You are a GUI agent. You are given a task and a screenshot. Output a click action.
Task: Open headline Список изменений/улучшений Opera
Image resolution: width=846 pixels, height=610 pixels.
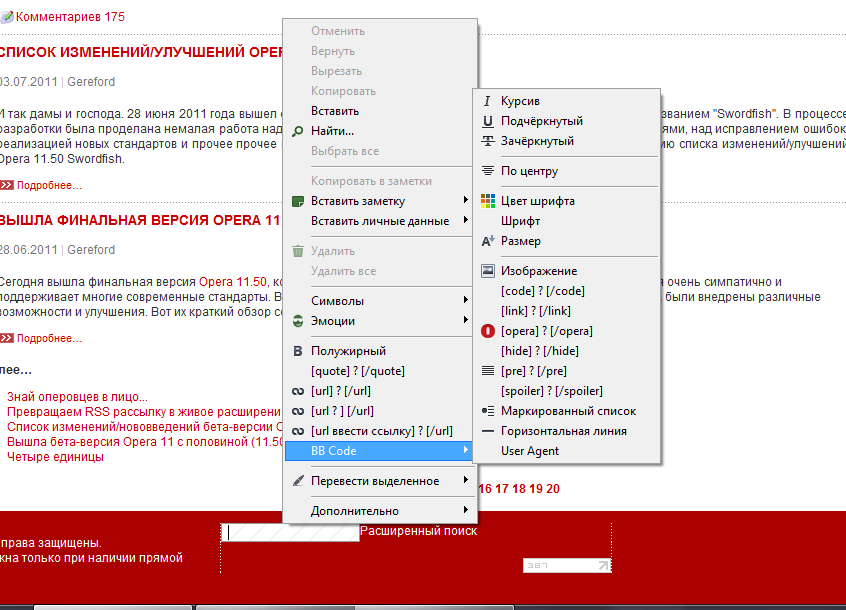tap(141, 52)
